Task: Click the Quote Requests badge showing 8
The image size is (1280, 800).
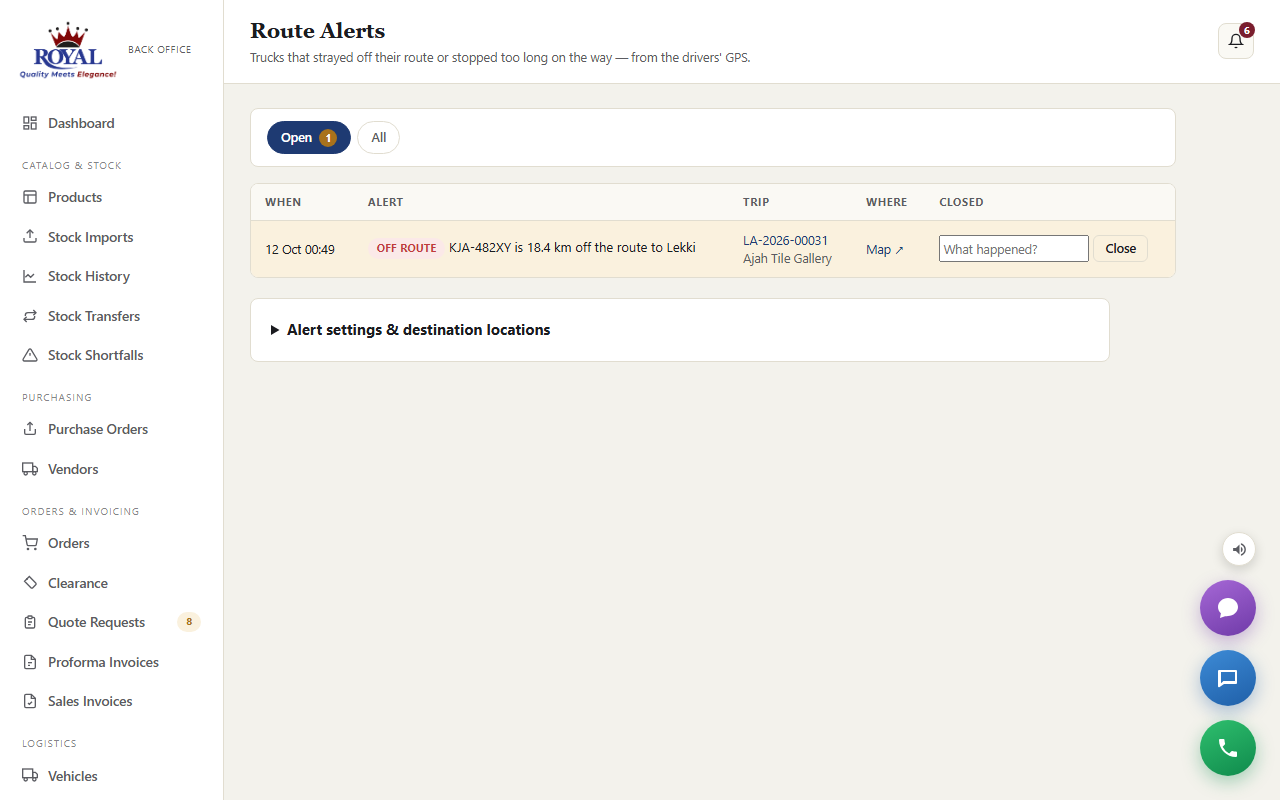Action: point(189,622)
